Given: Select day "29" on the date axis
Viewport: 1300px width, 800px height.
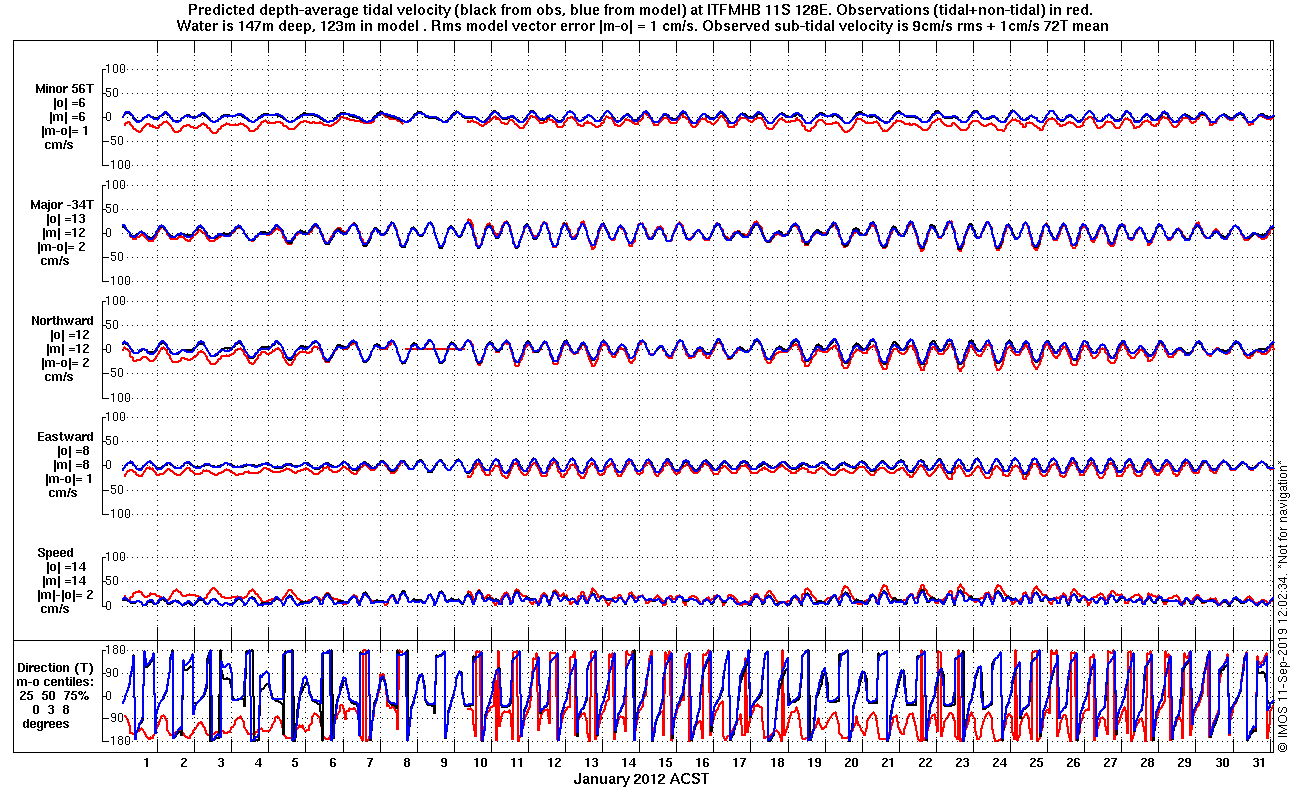Looking at the screenshot, I should 1183,762.
